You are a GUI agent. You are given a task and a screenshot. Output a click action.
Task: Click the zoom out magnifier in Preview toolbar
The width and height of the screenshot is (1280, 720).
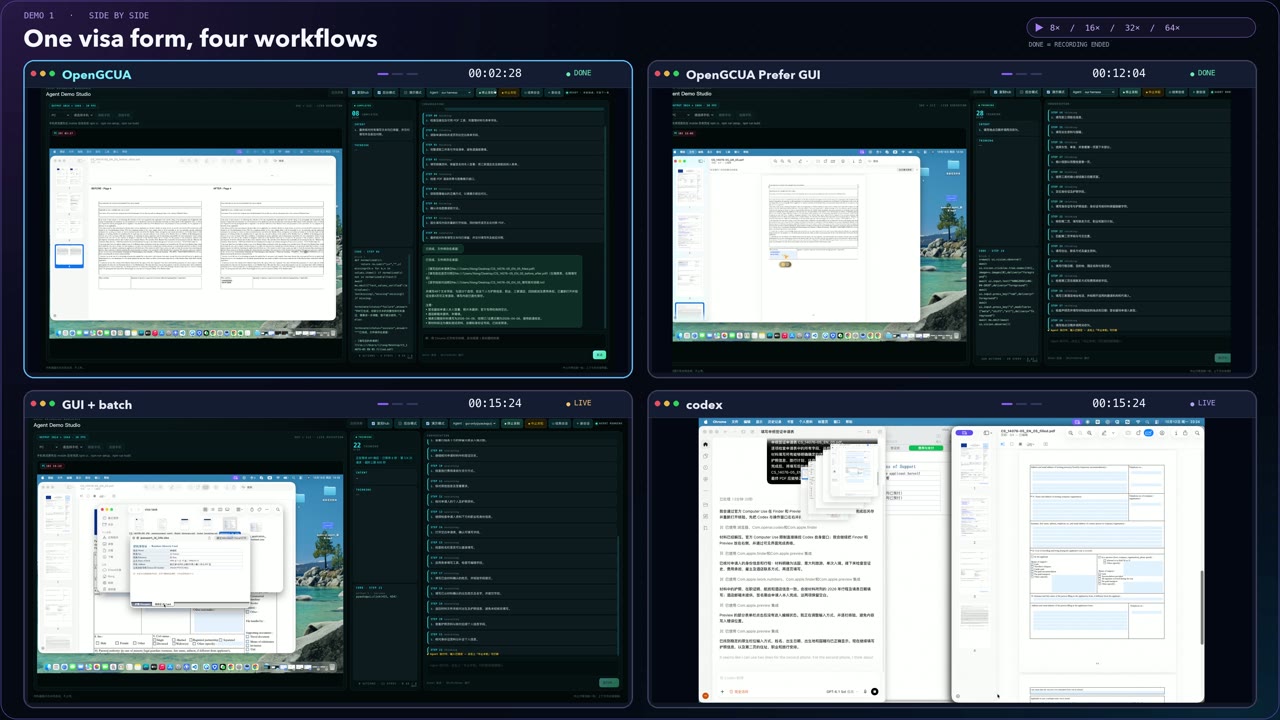pyautogui.click(x=1071, y=433)
